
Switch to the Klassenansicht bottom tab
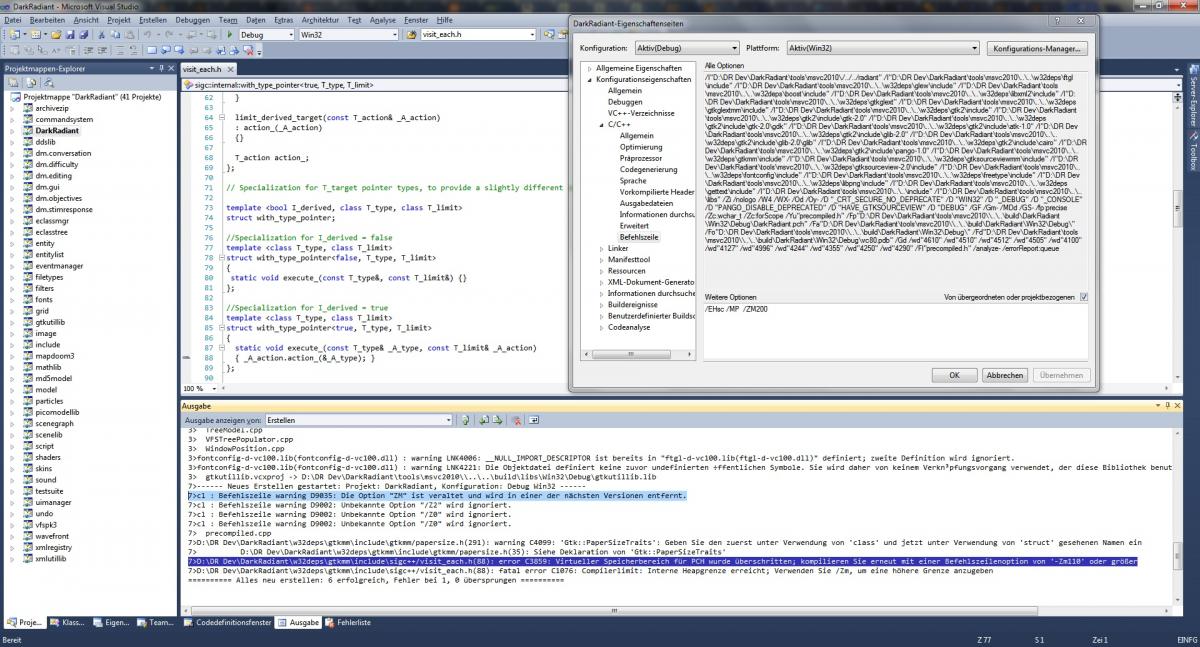click(x=66, y=622)
